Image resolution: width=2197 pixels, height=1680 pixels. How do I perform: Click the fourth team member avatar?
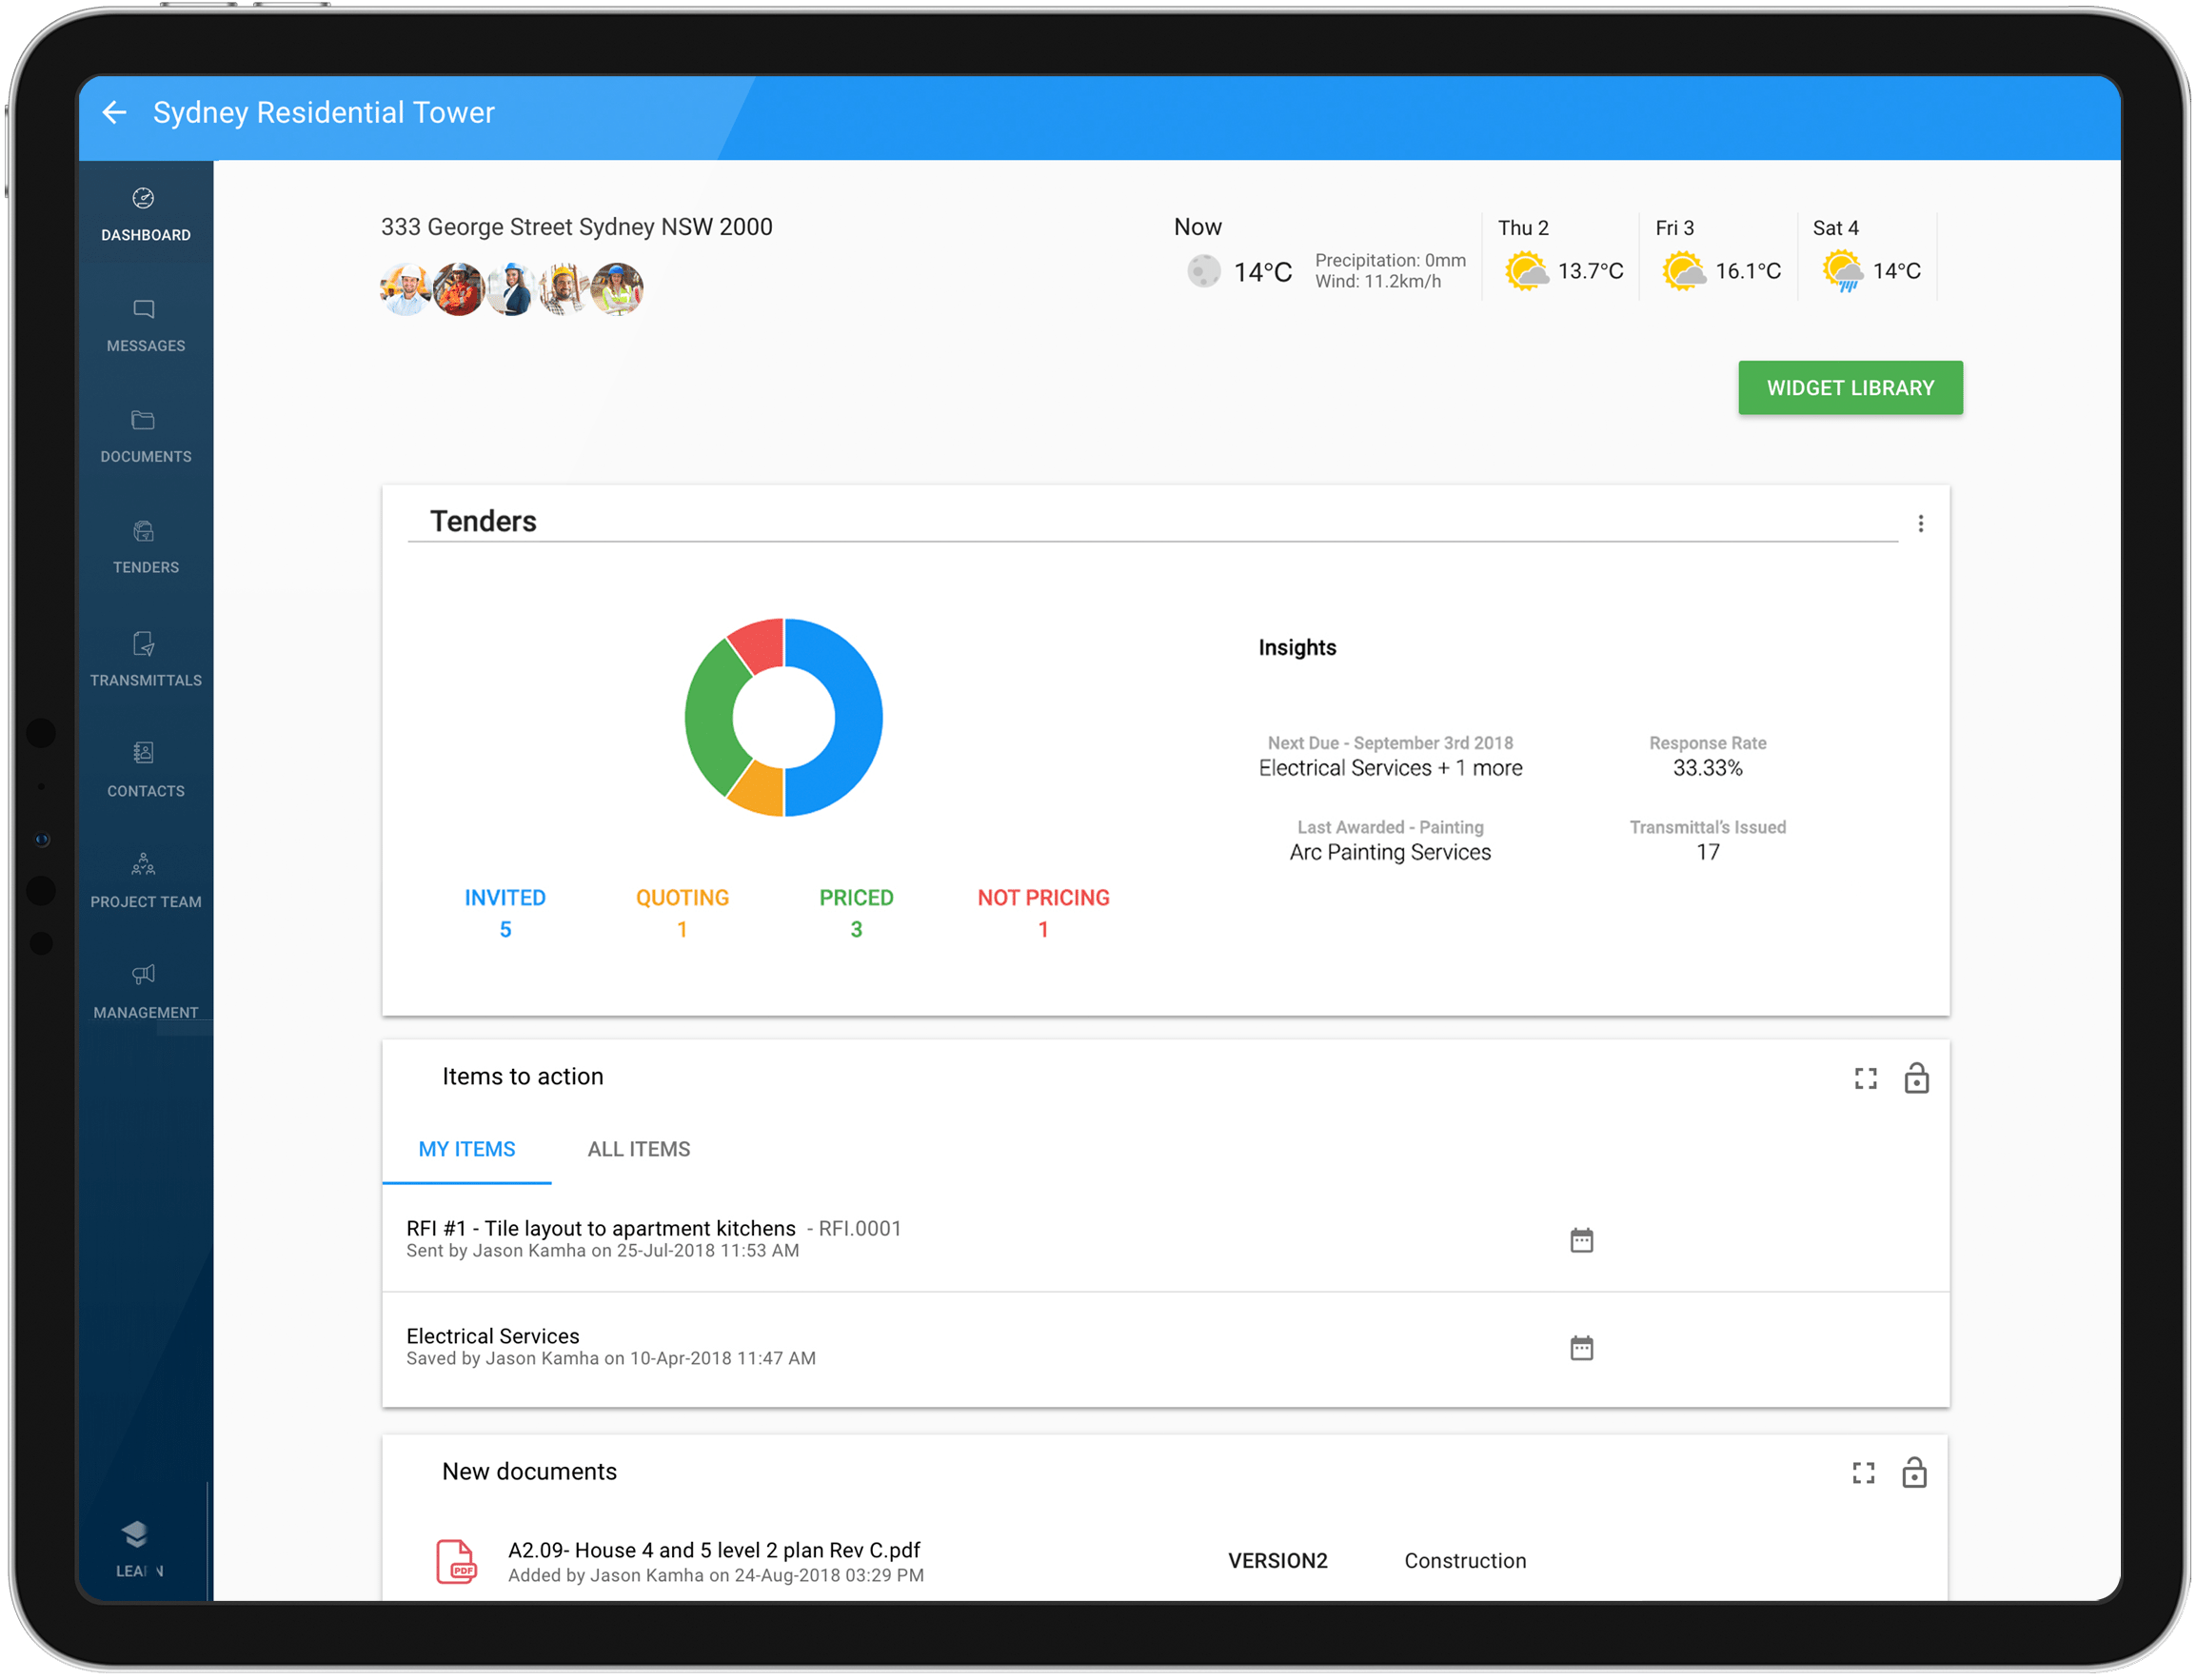564,290
